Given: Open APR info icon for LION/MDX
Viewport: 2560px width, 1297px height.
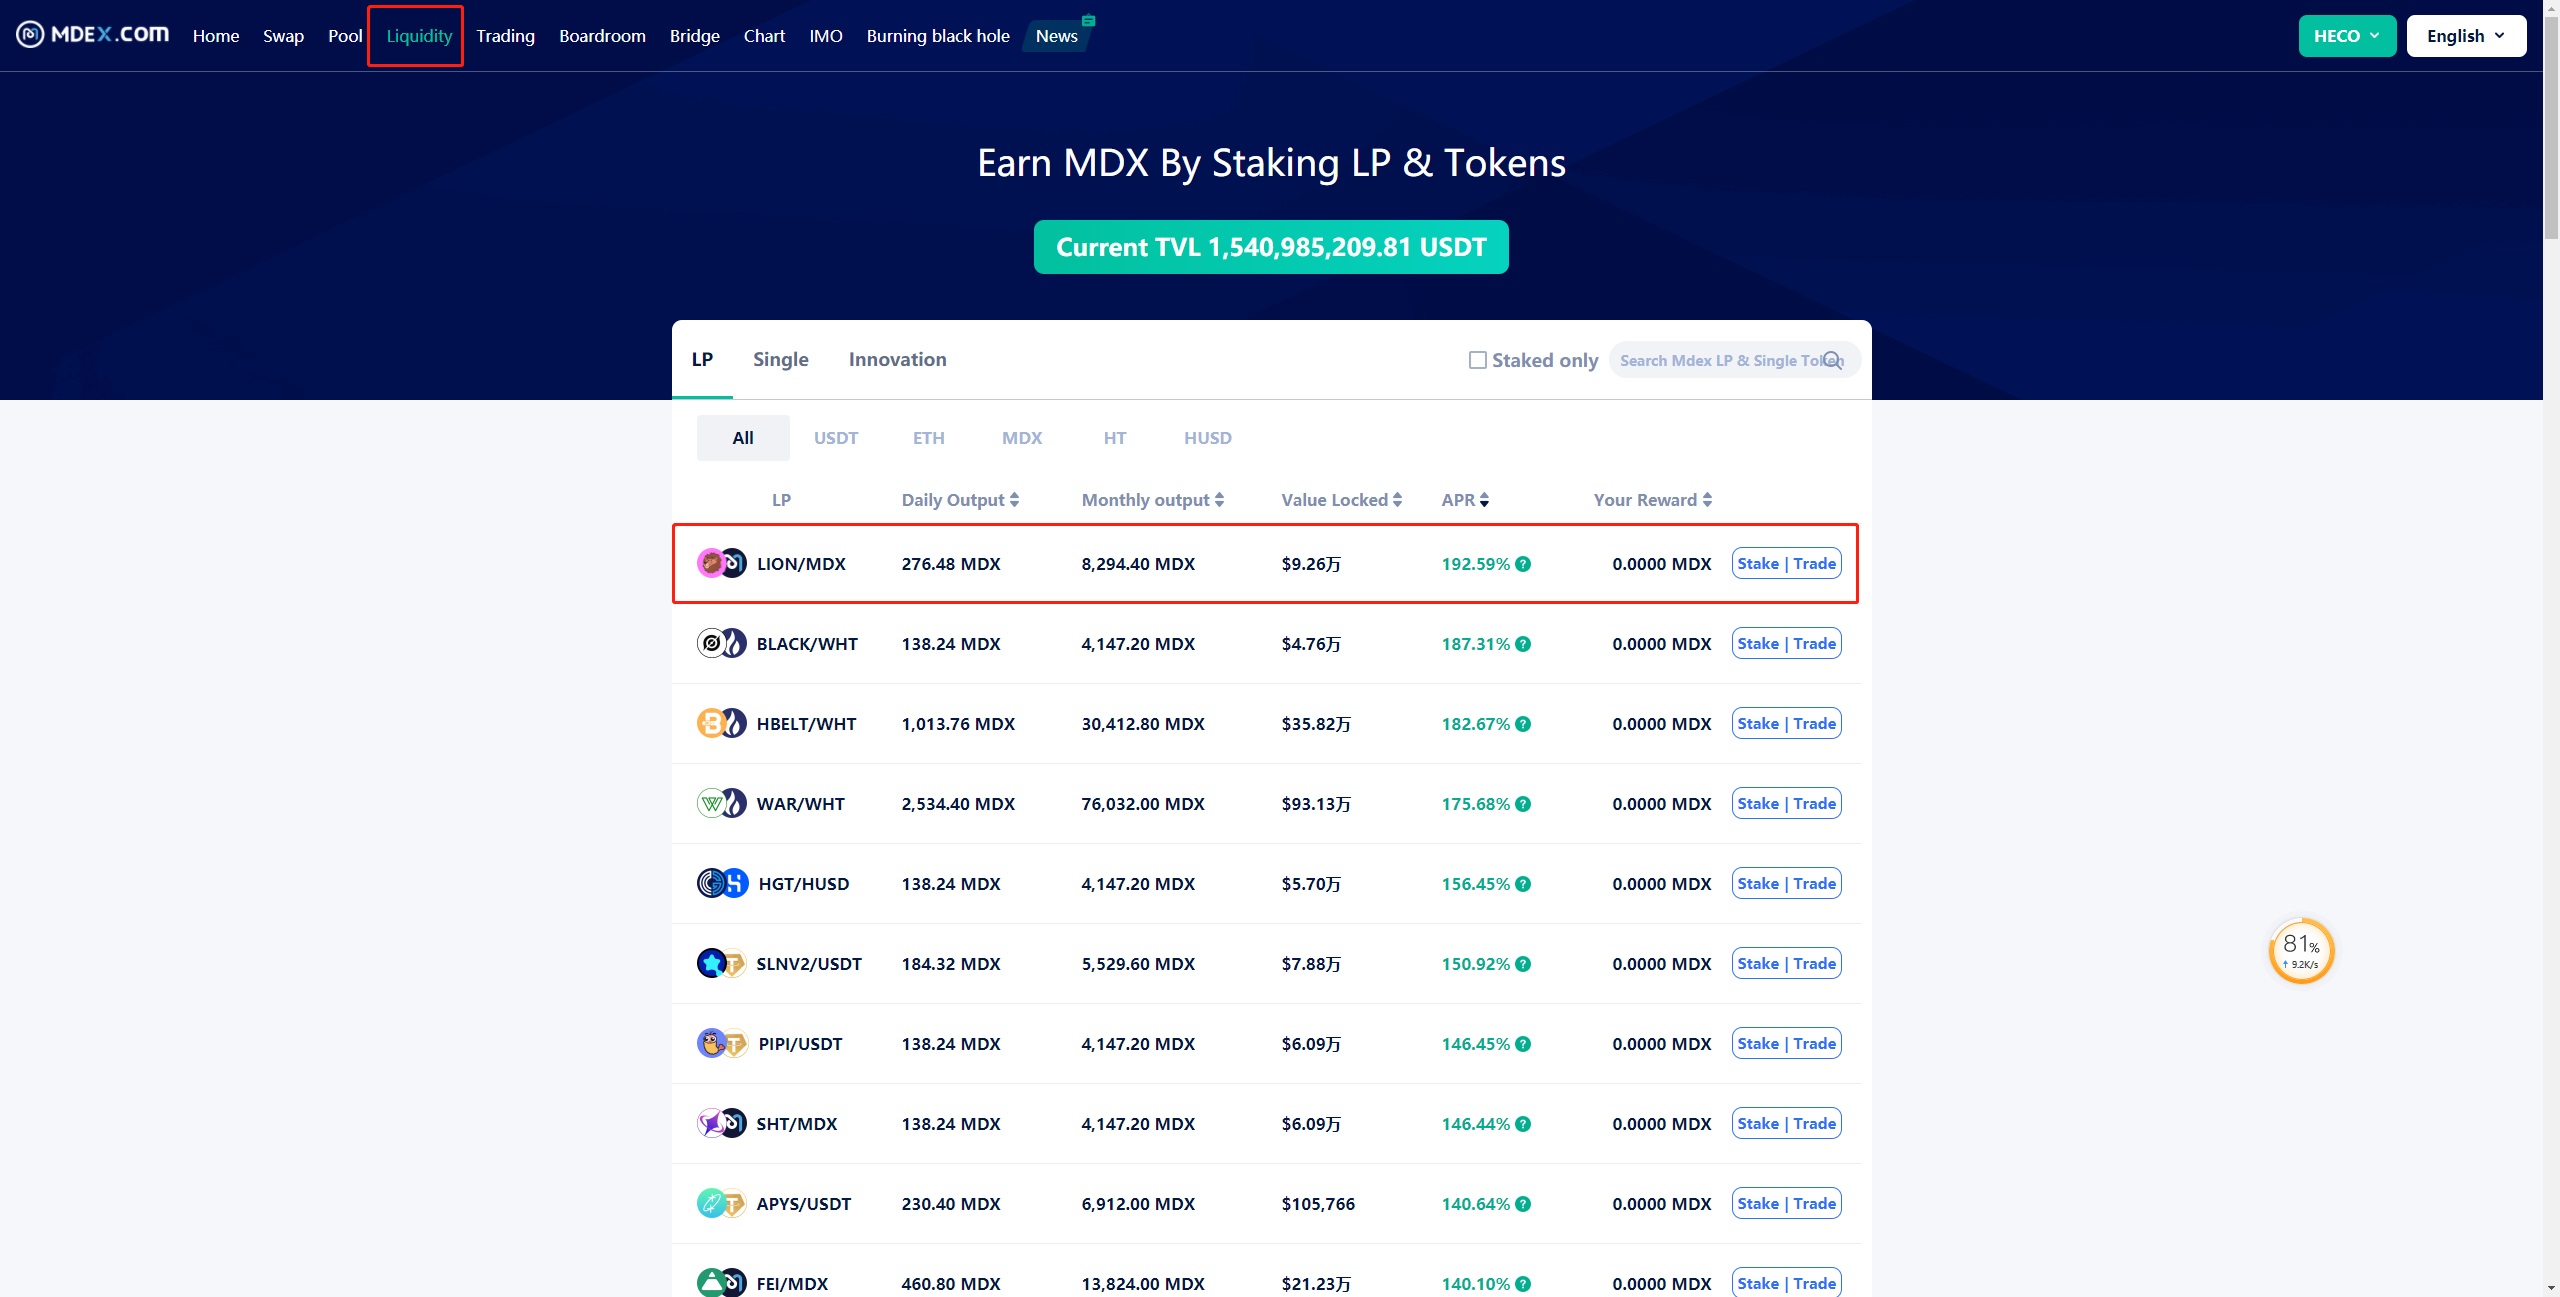Looking at the screenshot, I should pos(1523,564).
